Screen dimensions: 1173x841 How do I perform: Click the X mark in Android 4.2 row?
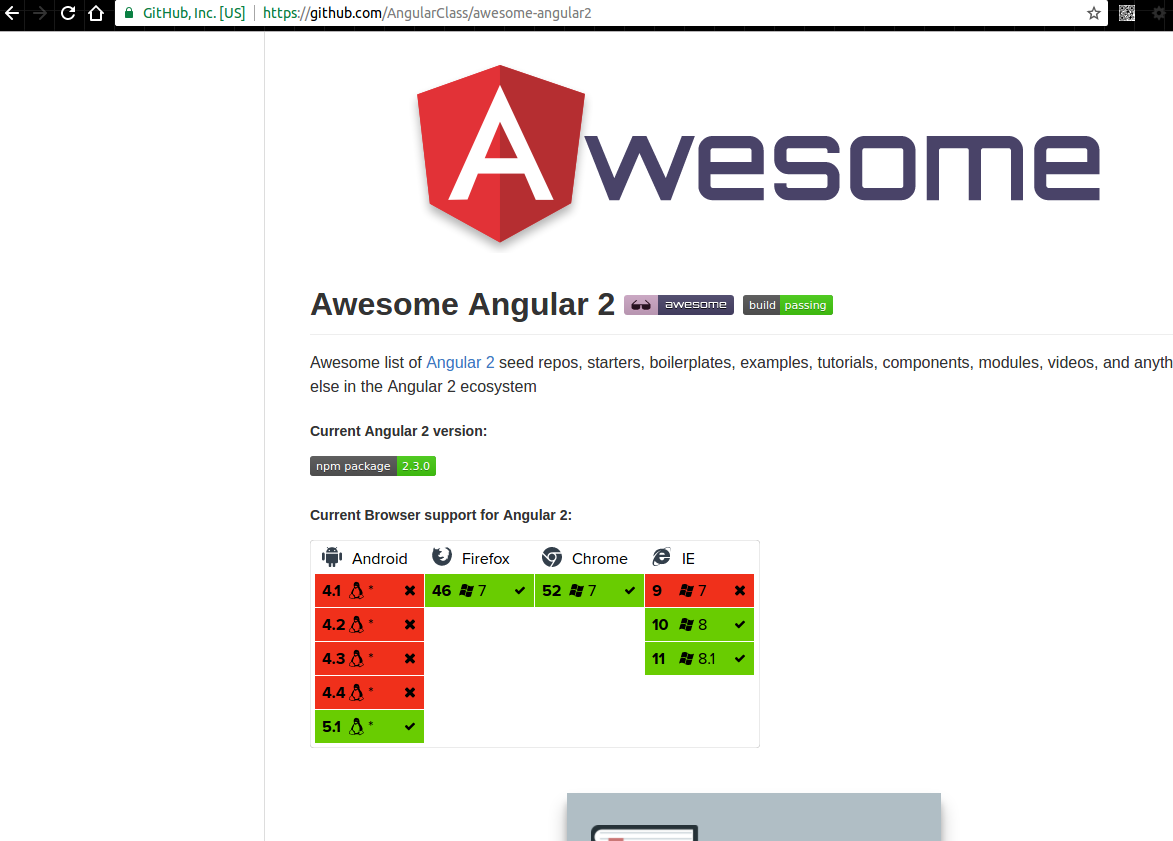410,624
